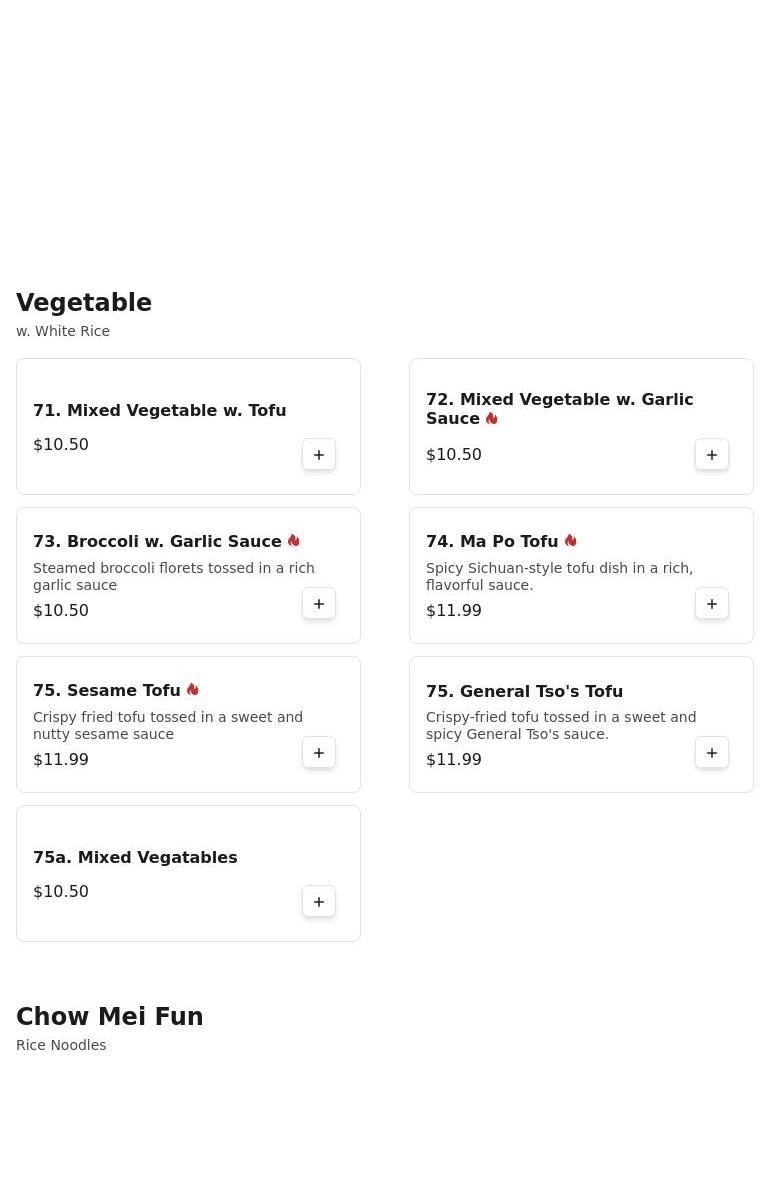Viewport: 770px width, 1177px height.
Task: Add Broccoli w. Garlic Sauce to order
Action: coord(319,604)
